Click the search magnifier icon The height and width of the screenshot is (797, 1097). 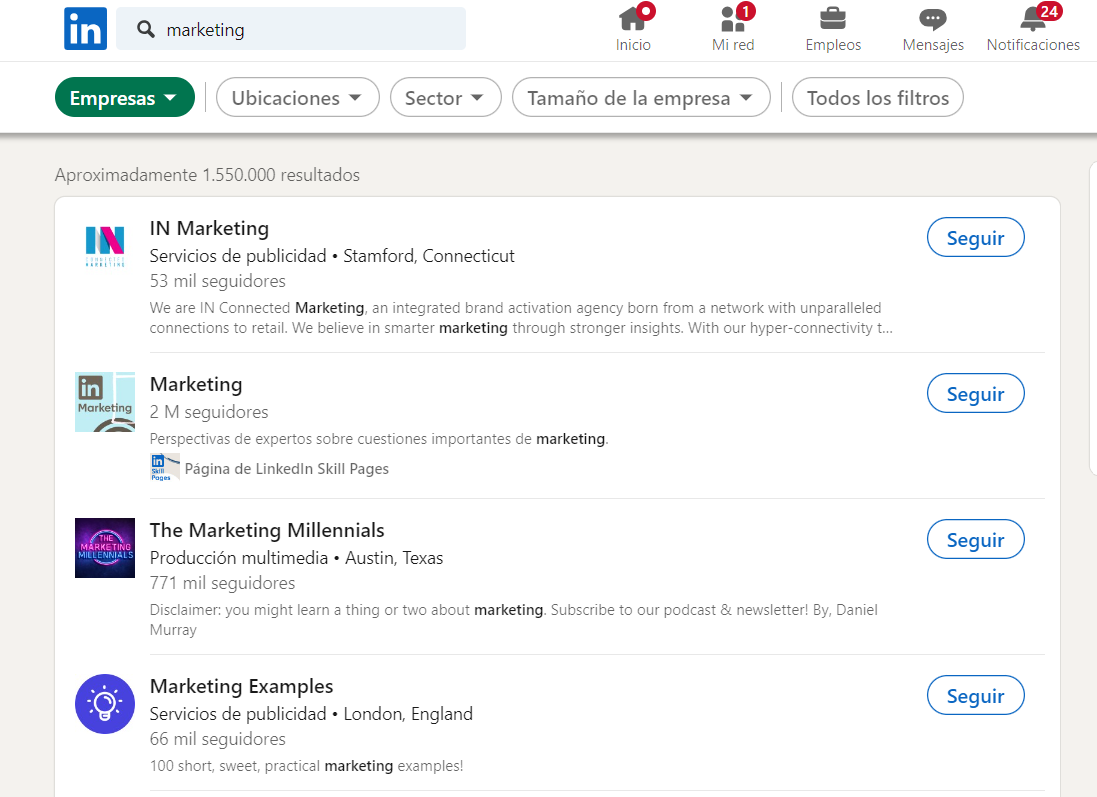point(146,29)
